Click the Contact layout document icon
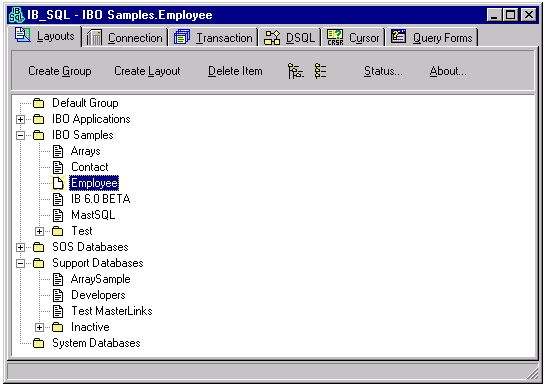The width and height of the screenshot is (546, 387). pos(58,167)
